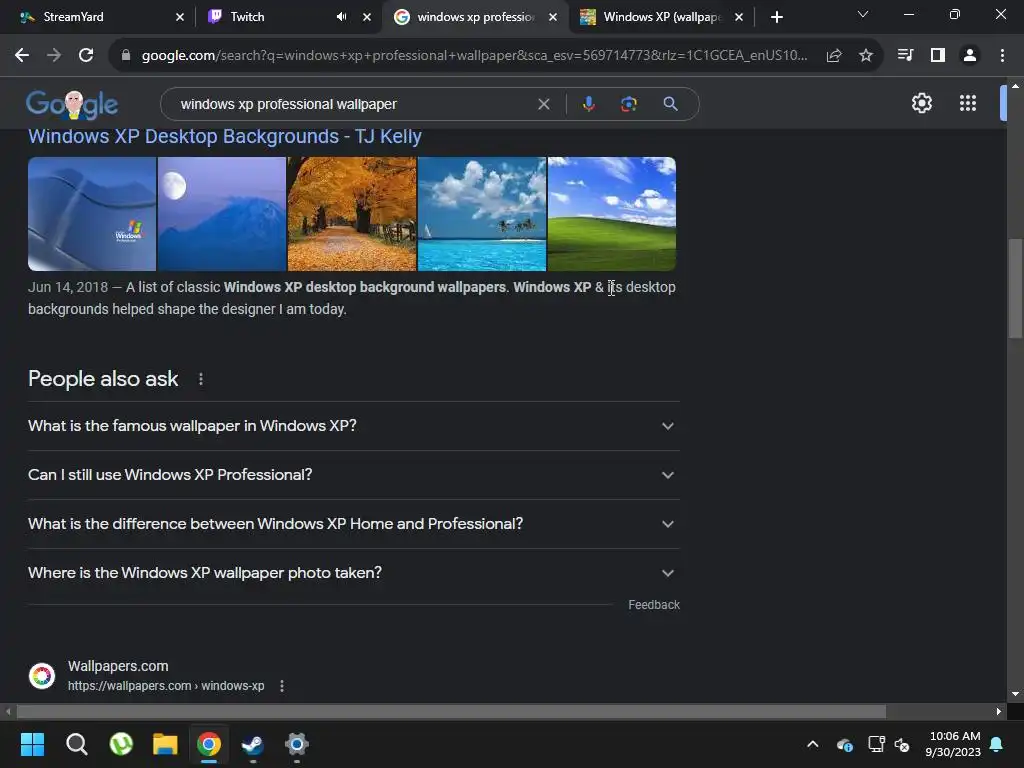Expand "Can I still use Windows XP Professional?"
This screenshot has width=1024, height=768.
pos(353,475)
